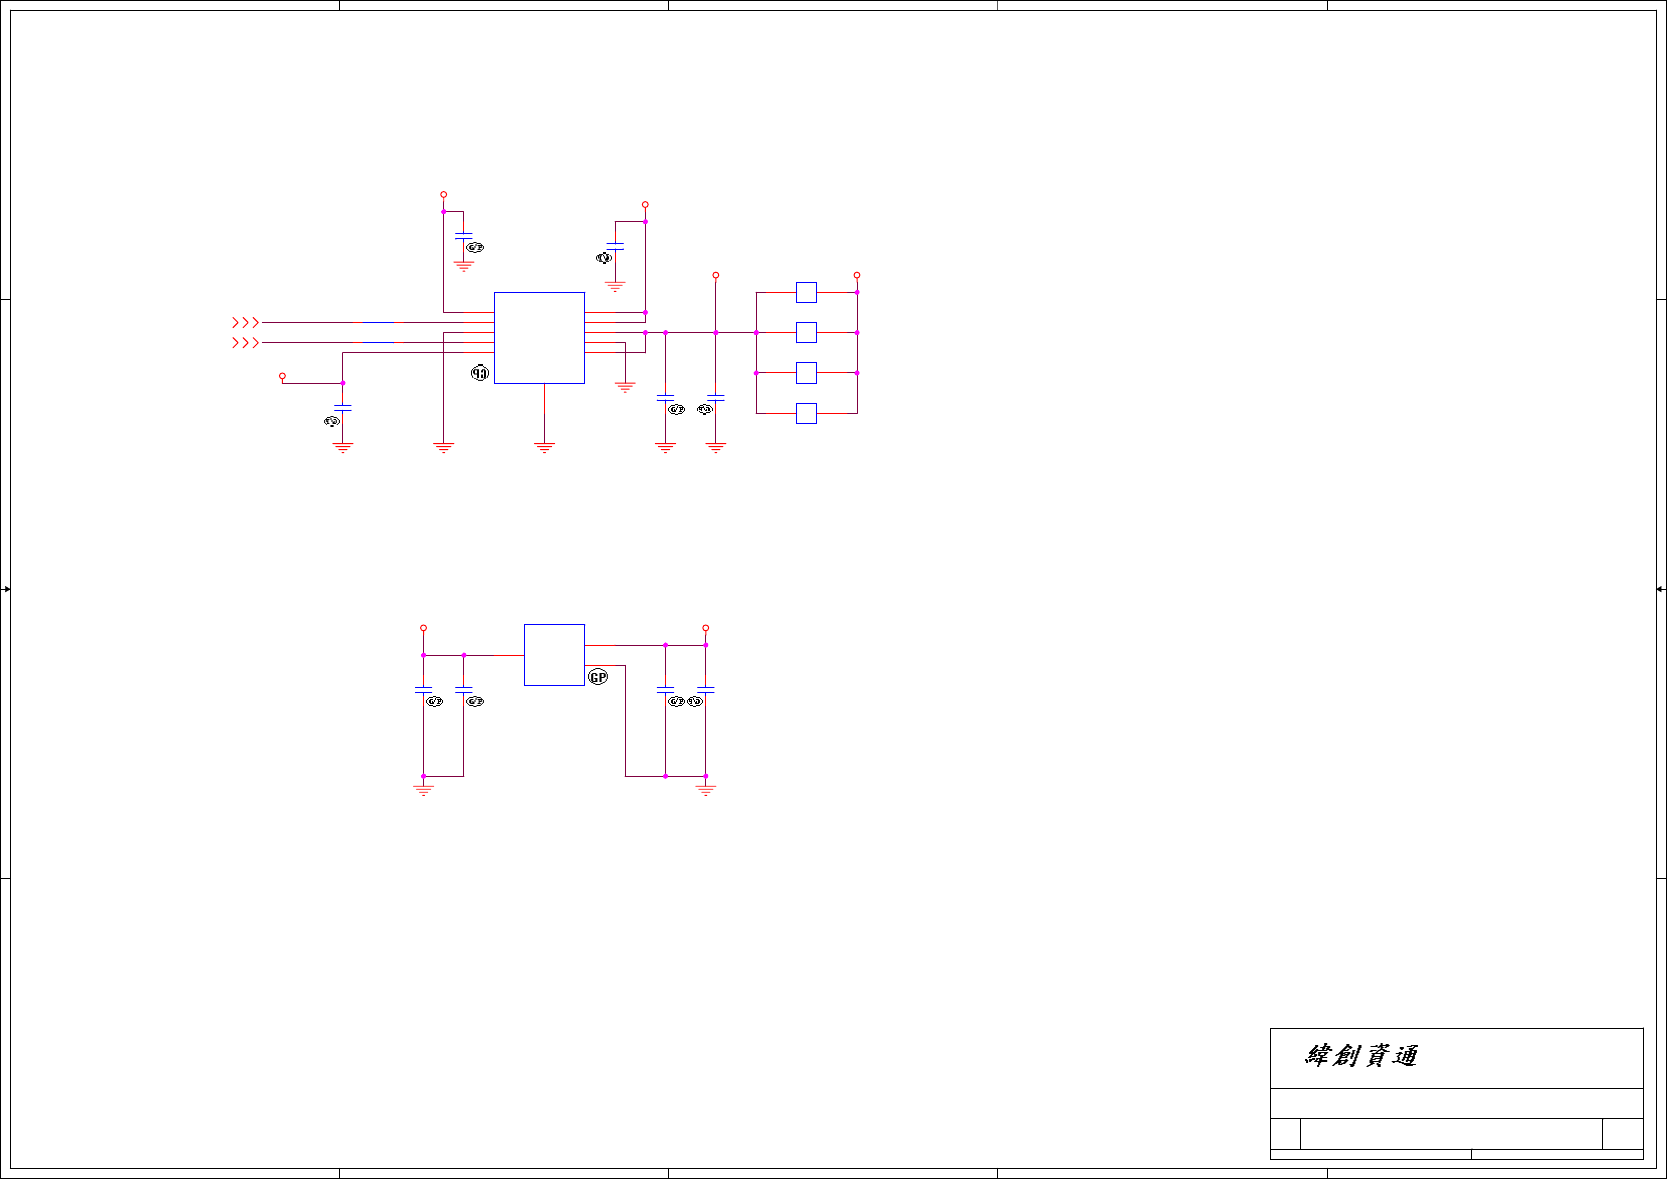The image size is (1667, 1179).
Task: Select the upper triple-arrow input port
Action: click(x=246, y=323)
